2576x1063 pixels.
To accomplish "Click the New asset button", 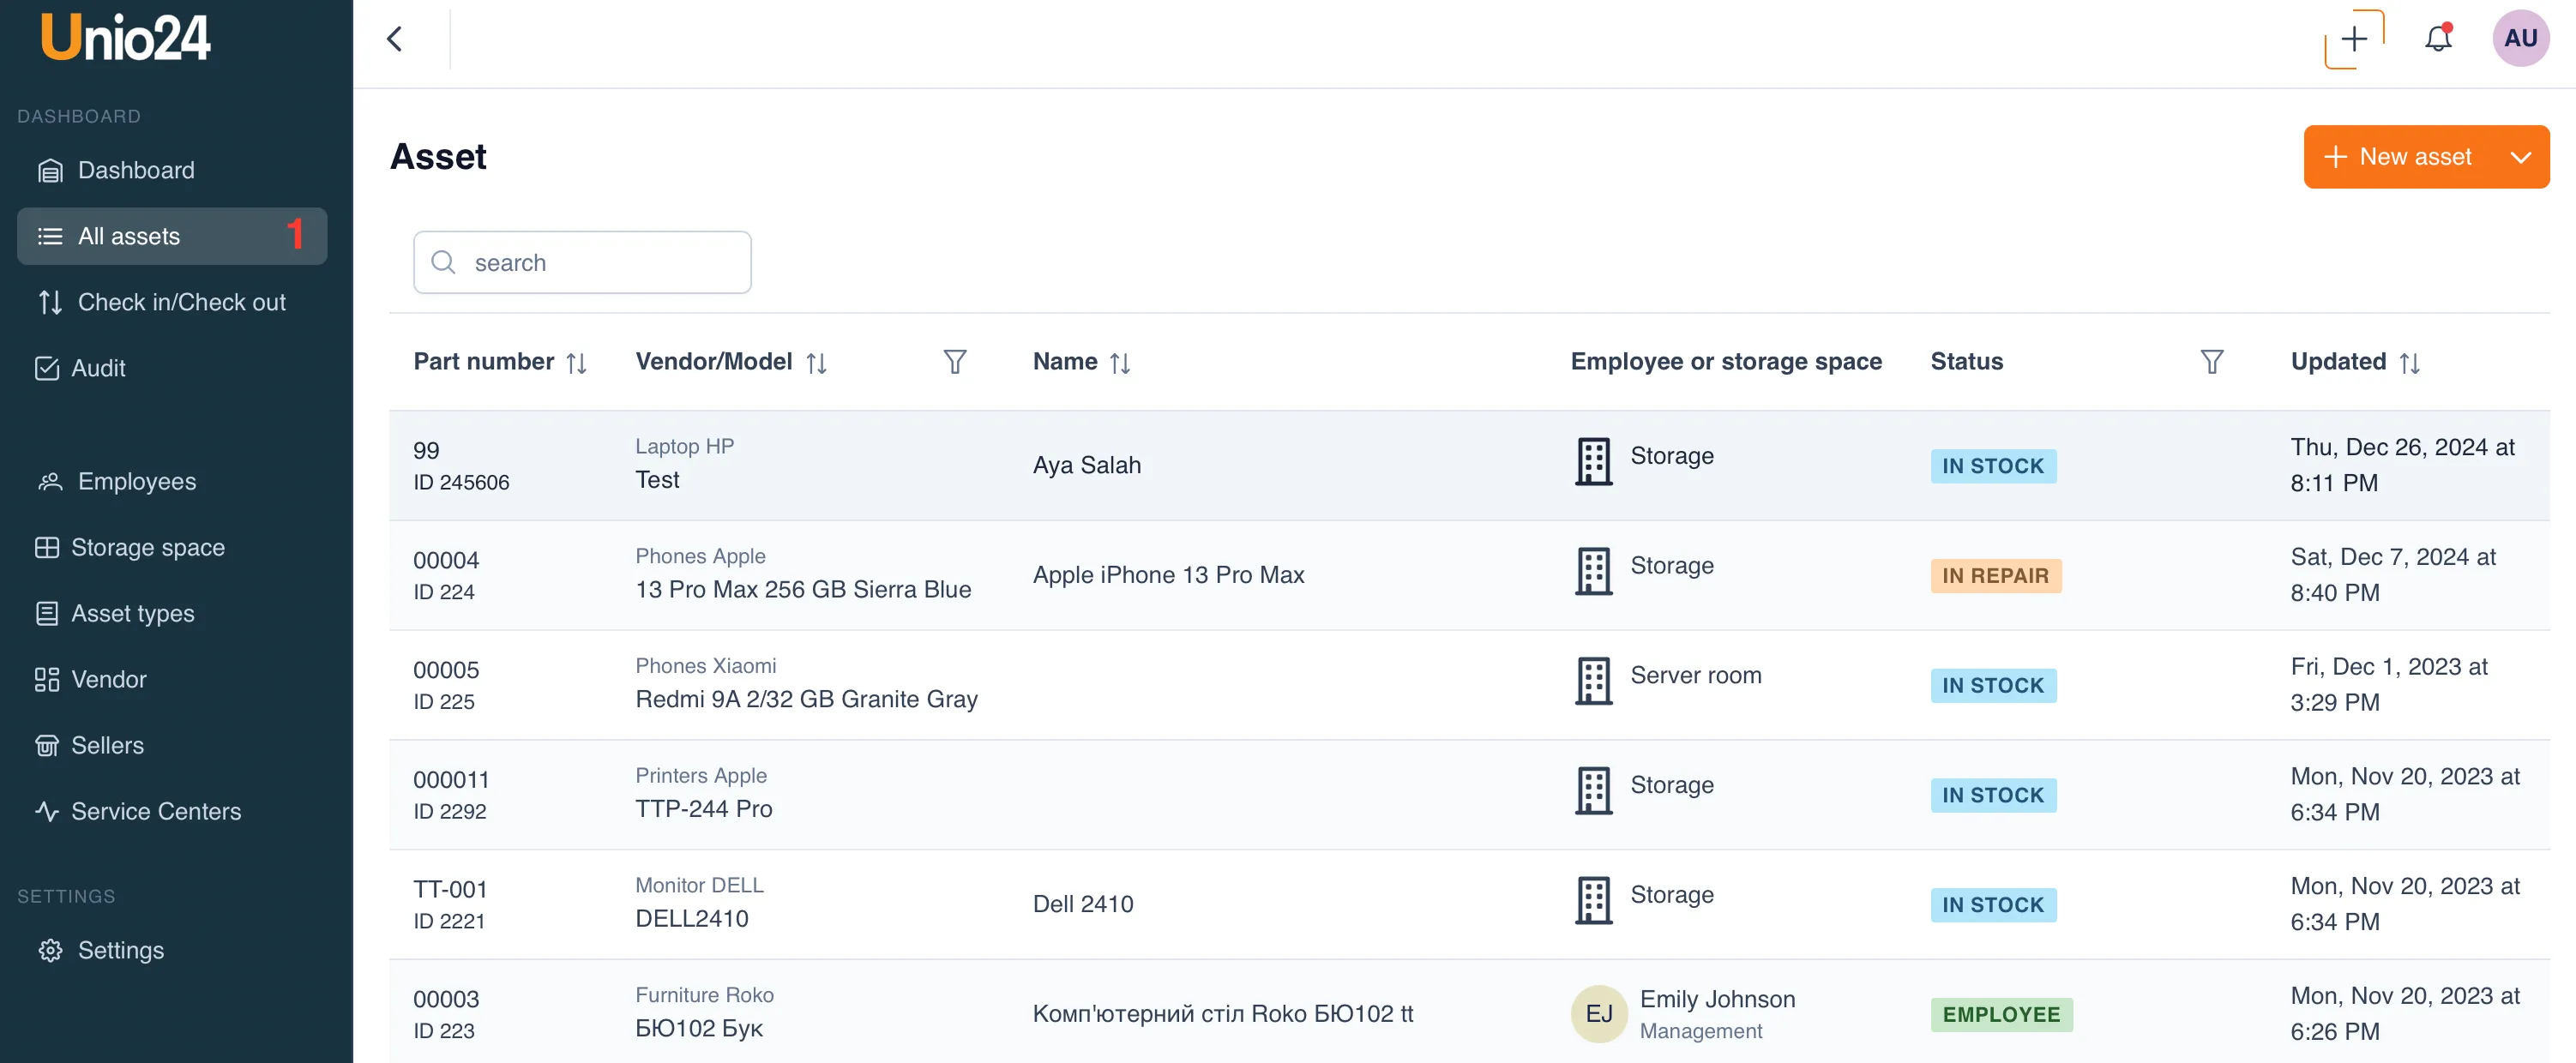I will click(x=2400, y=157).
